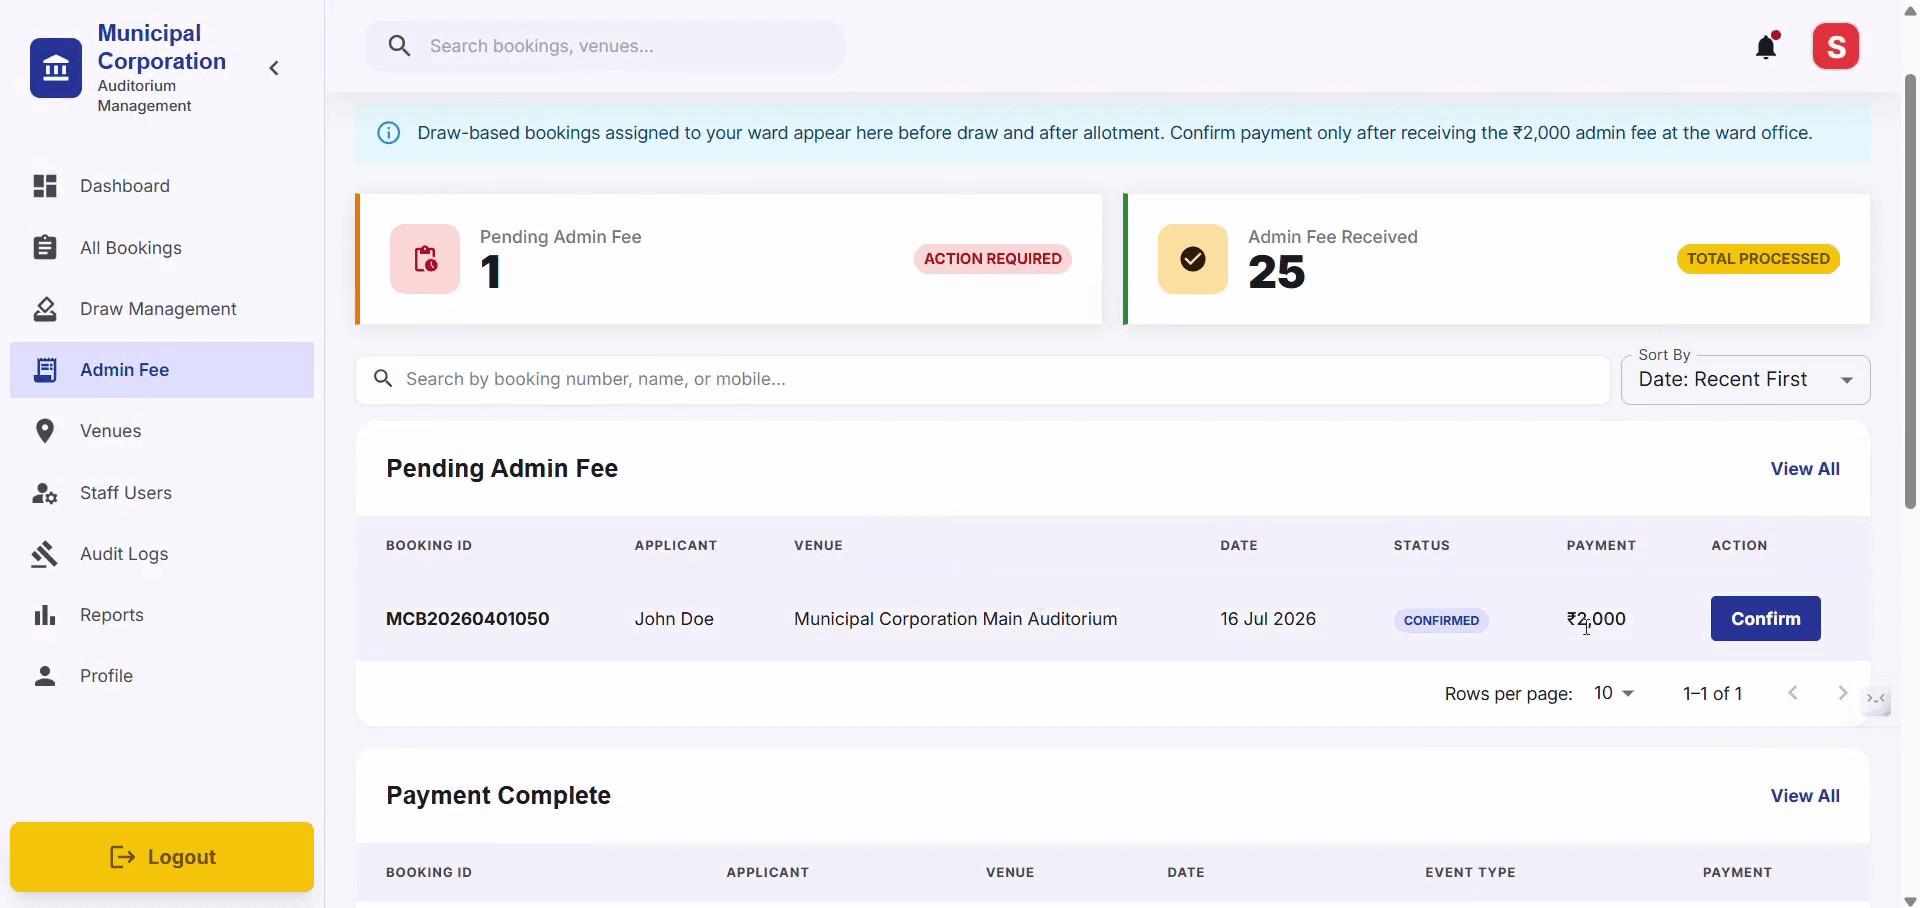Click the Audit Logs gavel icon
This screenshot has width=1920, height=908.
[45, 554]
